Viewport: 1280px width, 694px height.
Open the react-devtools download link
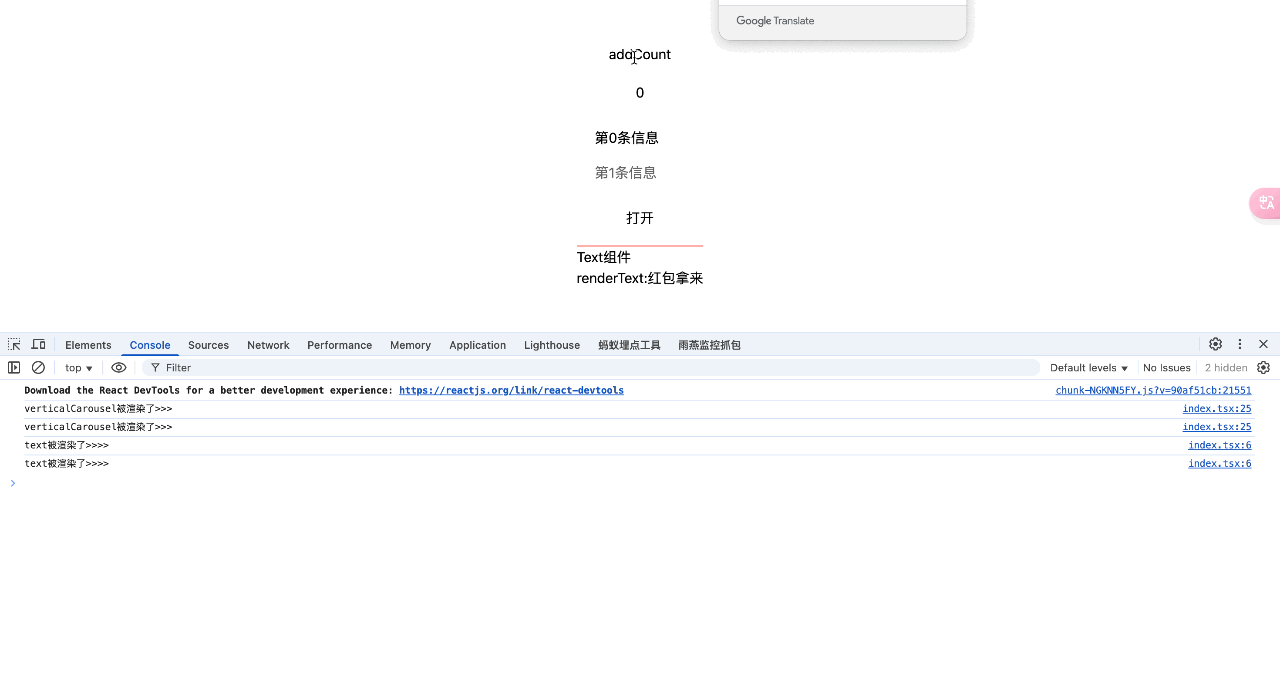(x=511, y=390)
